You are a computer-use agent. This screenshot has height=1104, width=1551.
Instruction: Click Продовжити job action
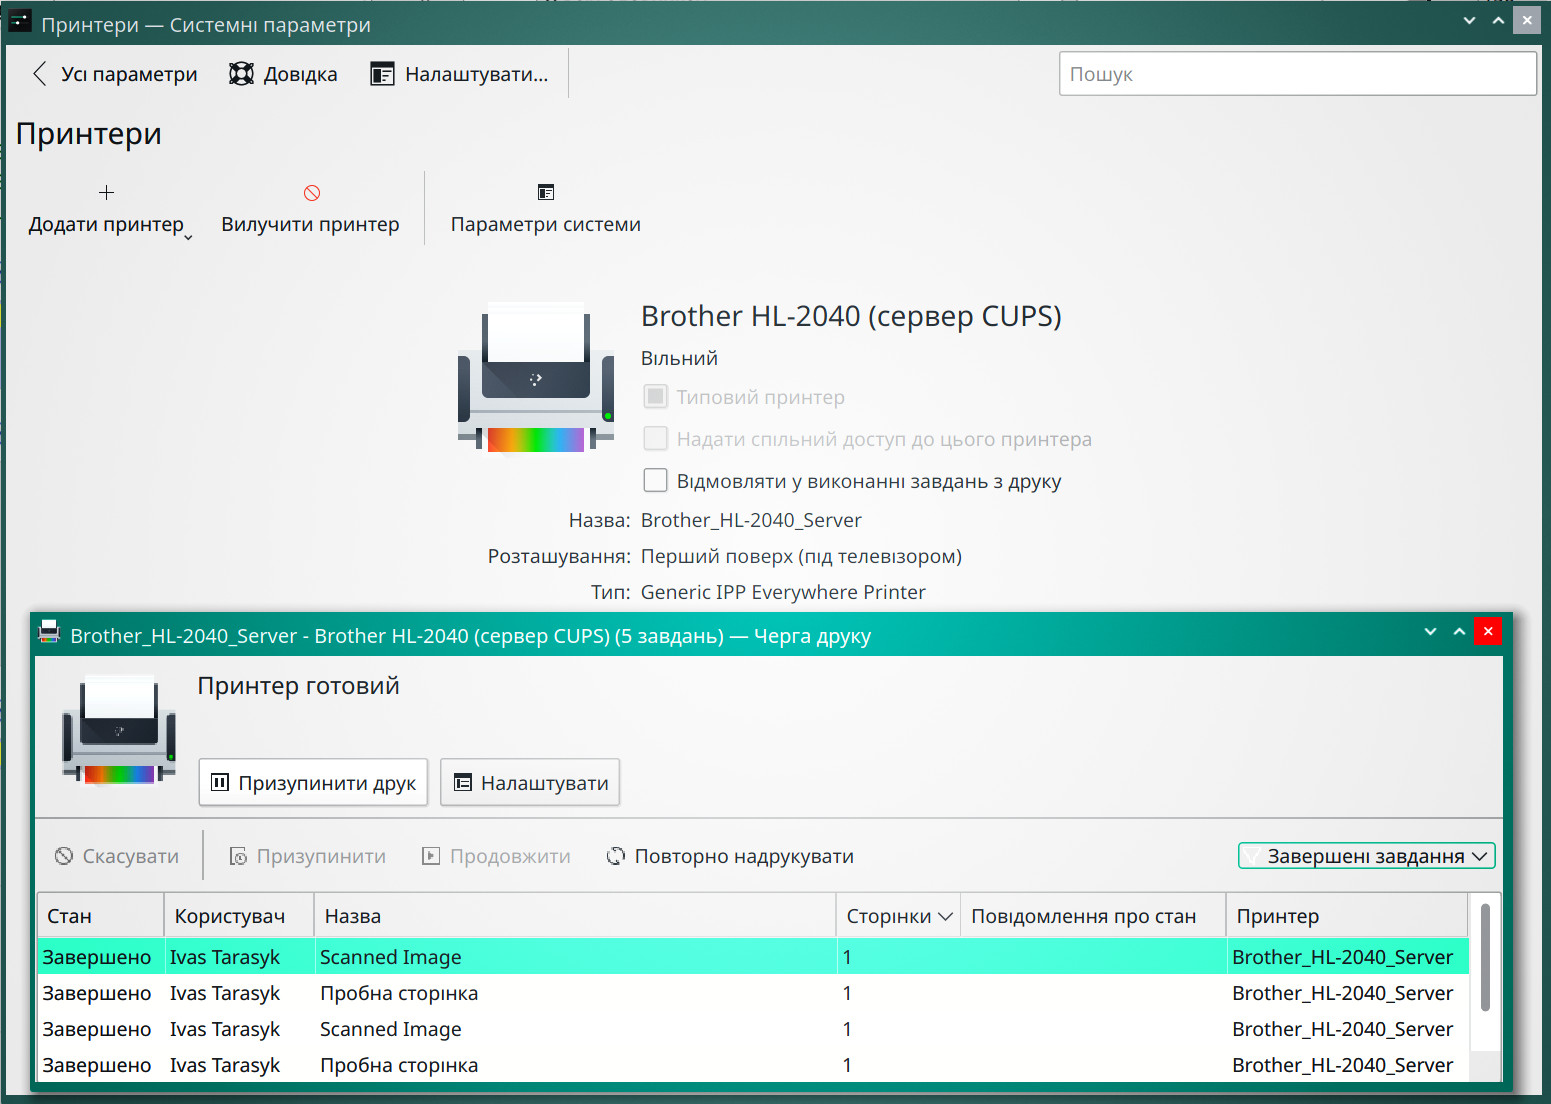(x=497, y=856)
